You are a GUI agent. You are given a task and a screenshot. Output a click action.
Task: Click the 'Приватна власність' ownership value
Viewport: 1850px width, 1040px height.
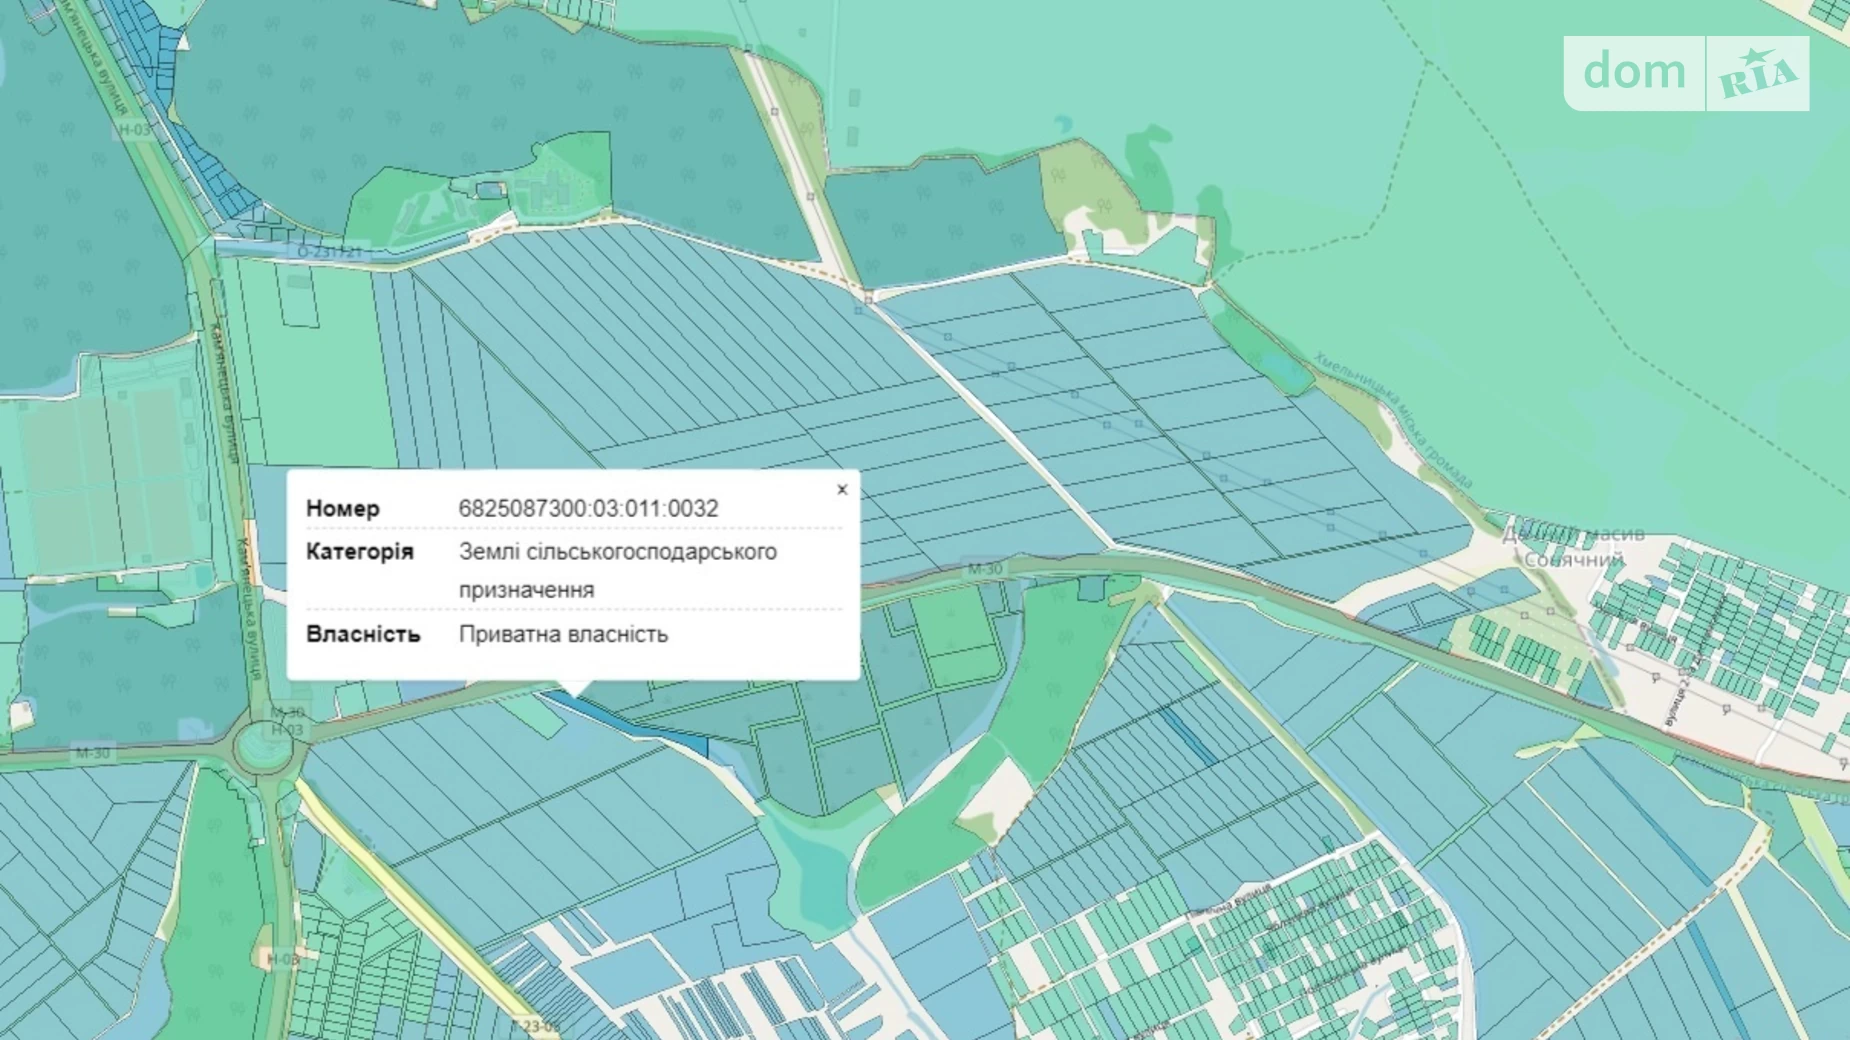click(x=563, y=634)
